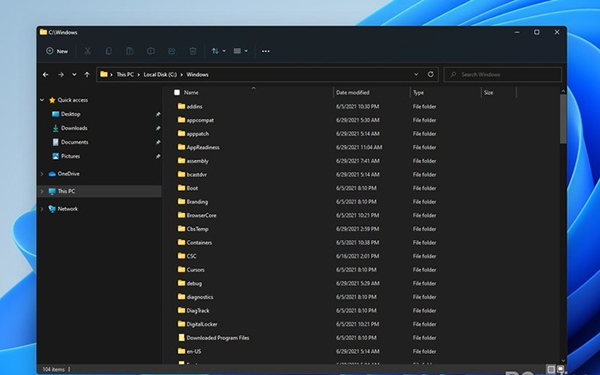
Task: Select the appcompat folder
Action: click(x=200, y=120)
